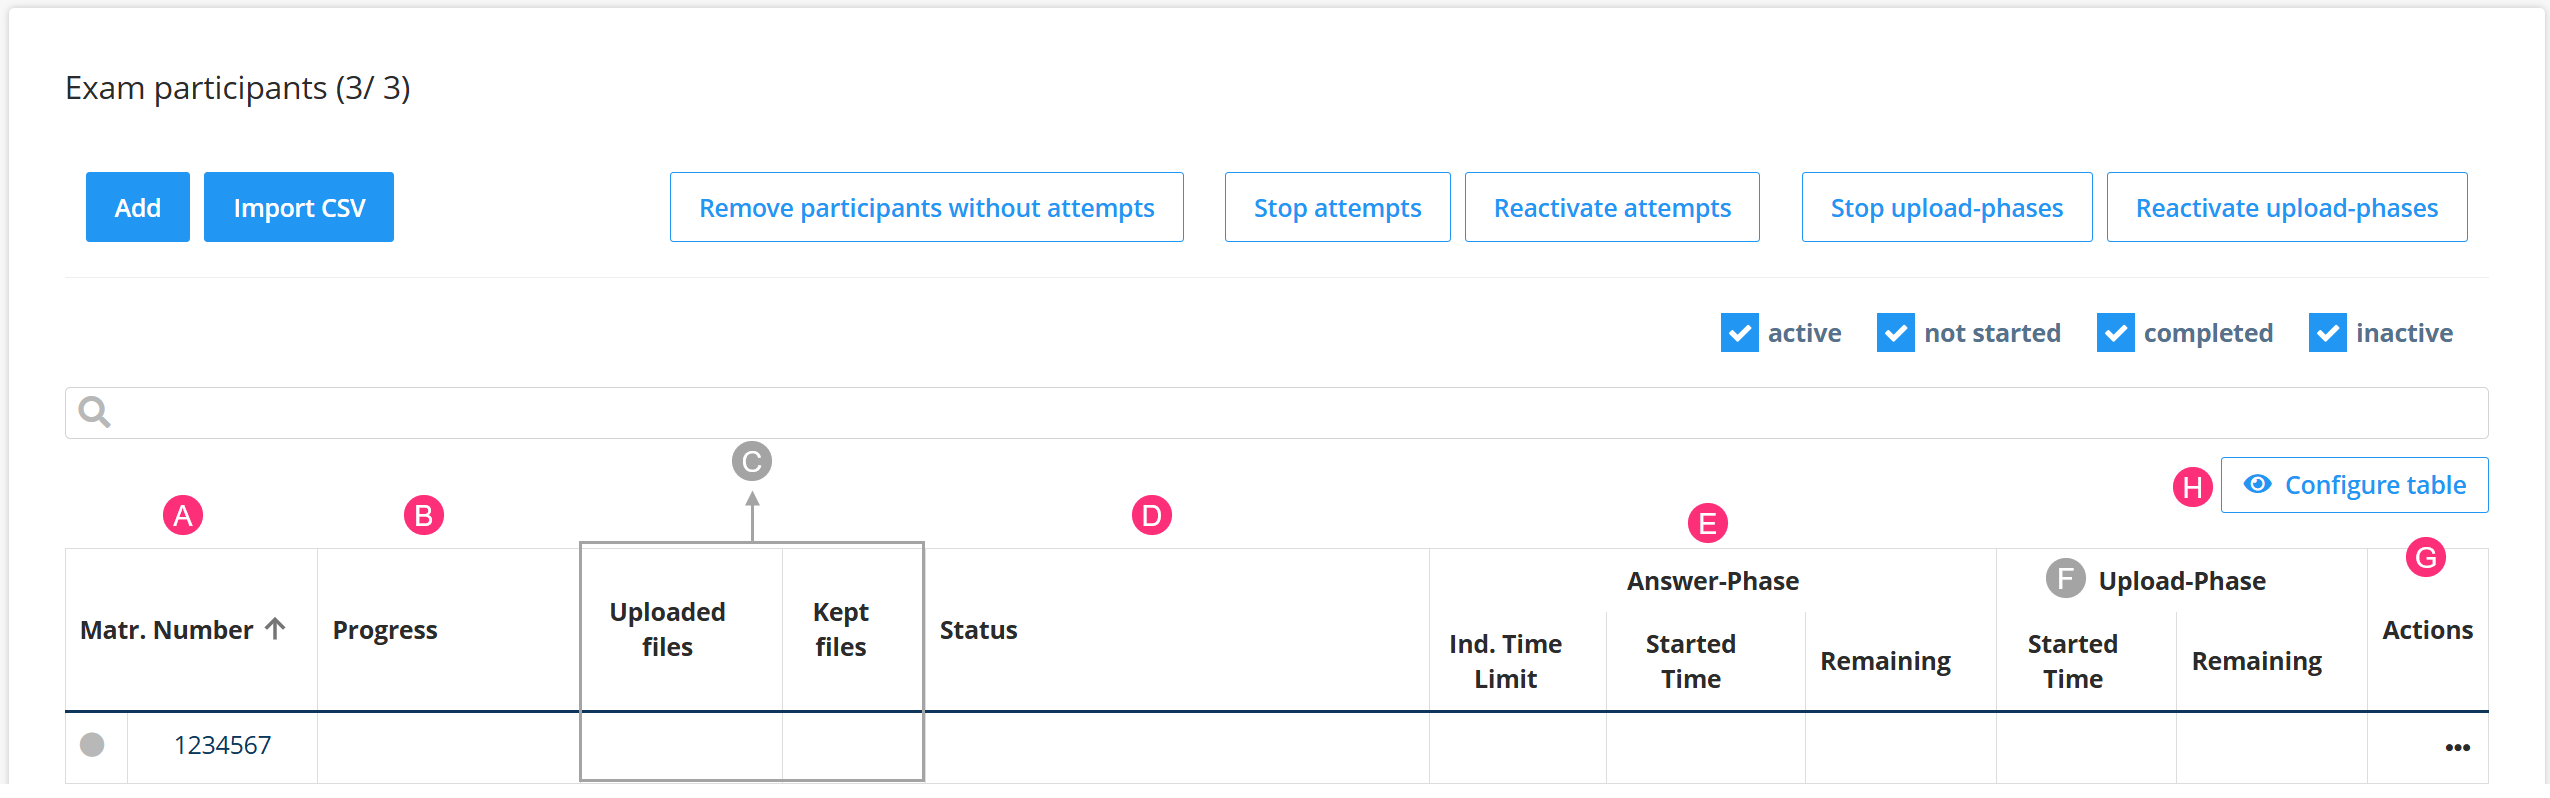Toggle the not started filter checkbox

click(x=1895, y=333)
